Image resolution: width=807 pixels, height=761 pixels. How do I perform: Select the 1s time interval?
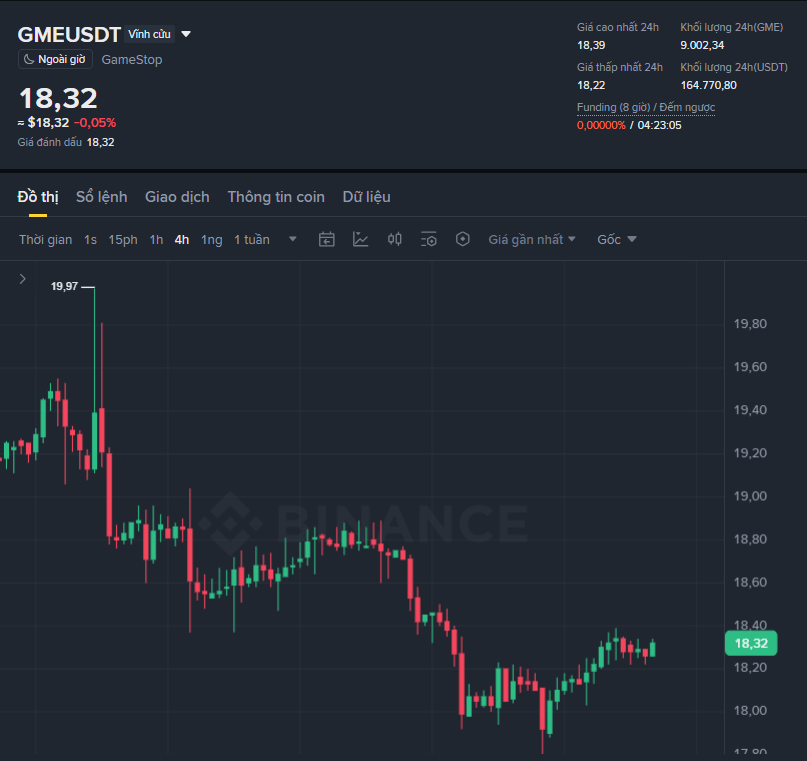[x=90, y=240]
